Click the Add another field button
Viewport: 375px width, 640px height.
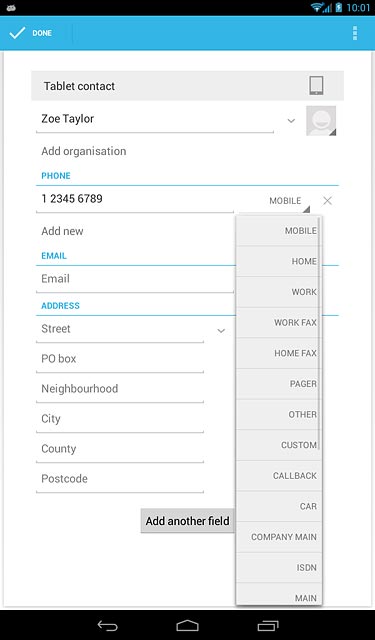(188, 521)
